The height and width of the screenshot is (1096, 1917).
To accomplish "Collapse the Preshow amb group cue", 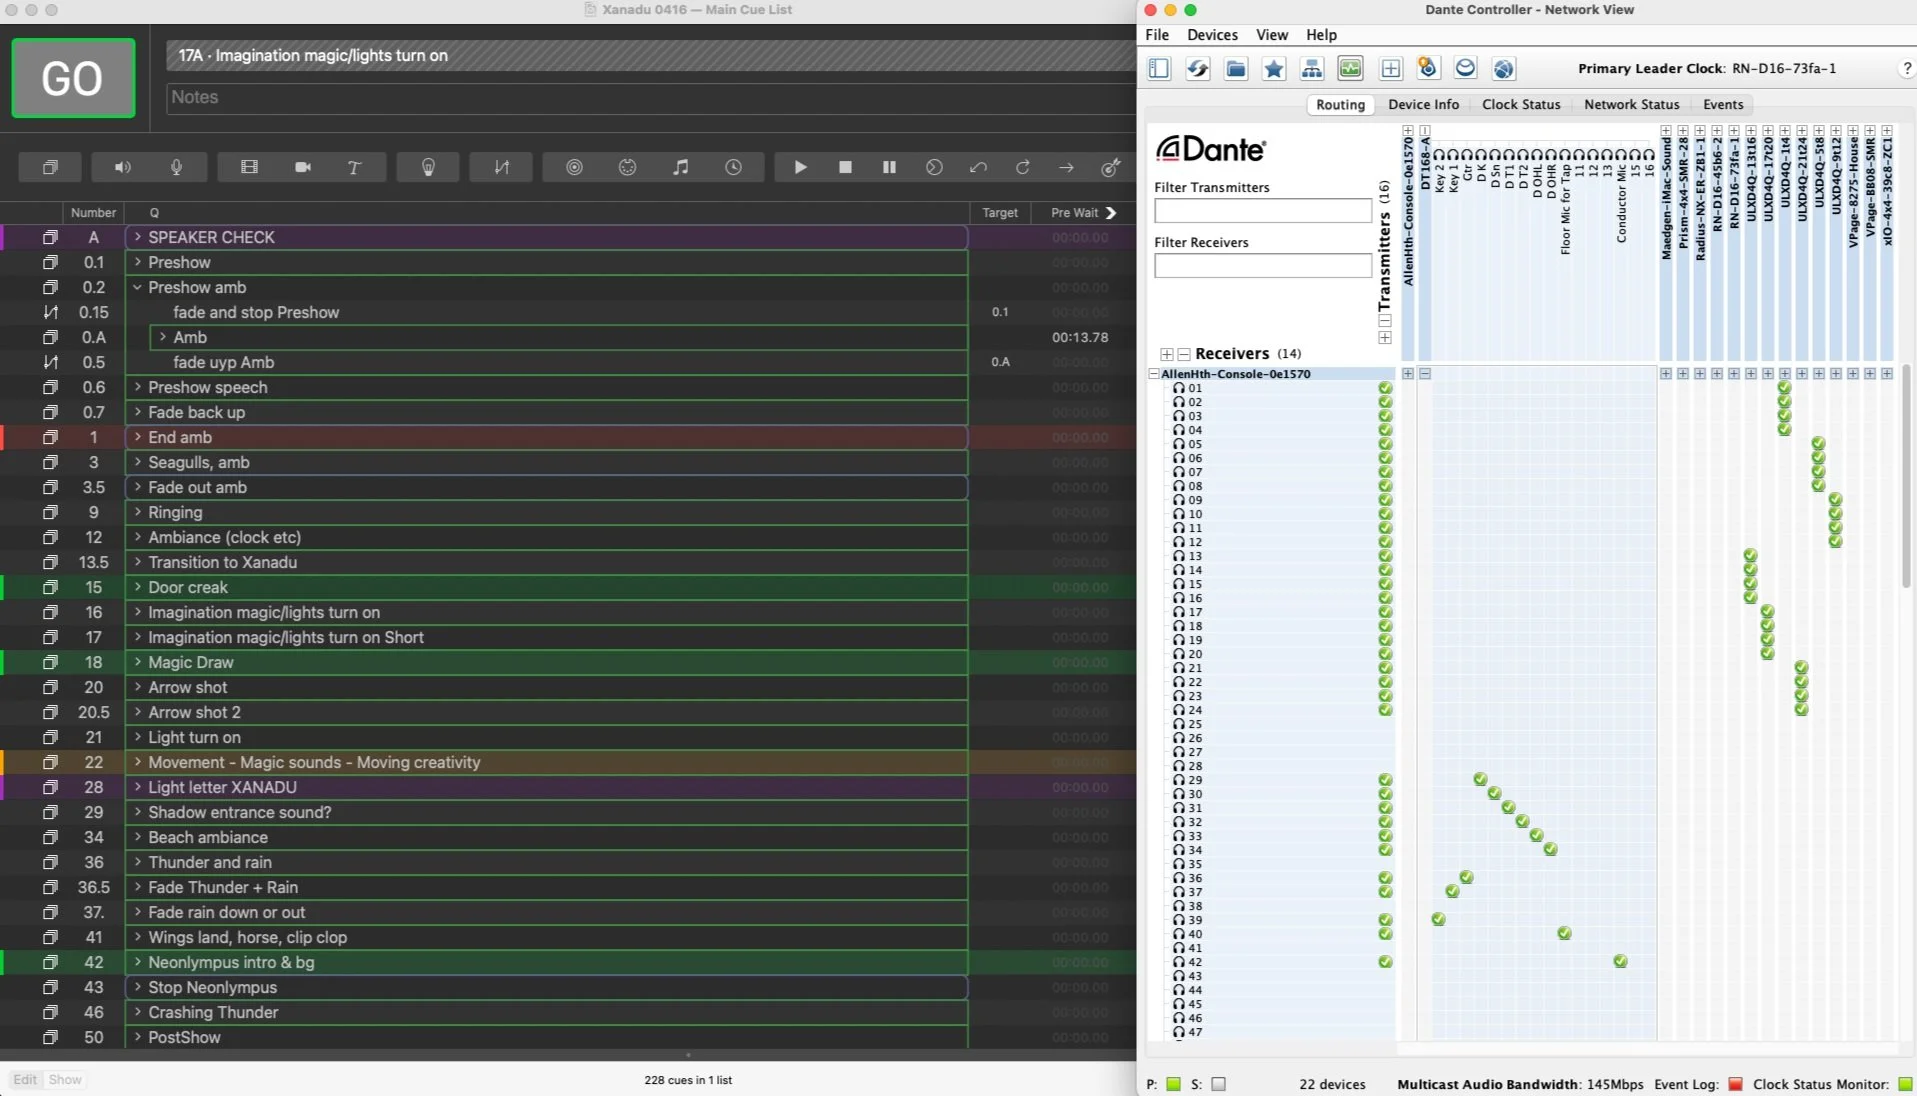I will pyautogui.click(x=138, y=287).
